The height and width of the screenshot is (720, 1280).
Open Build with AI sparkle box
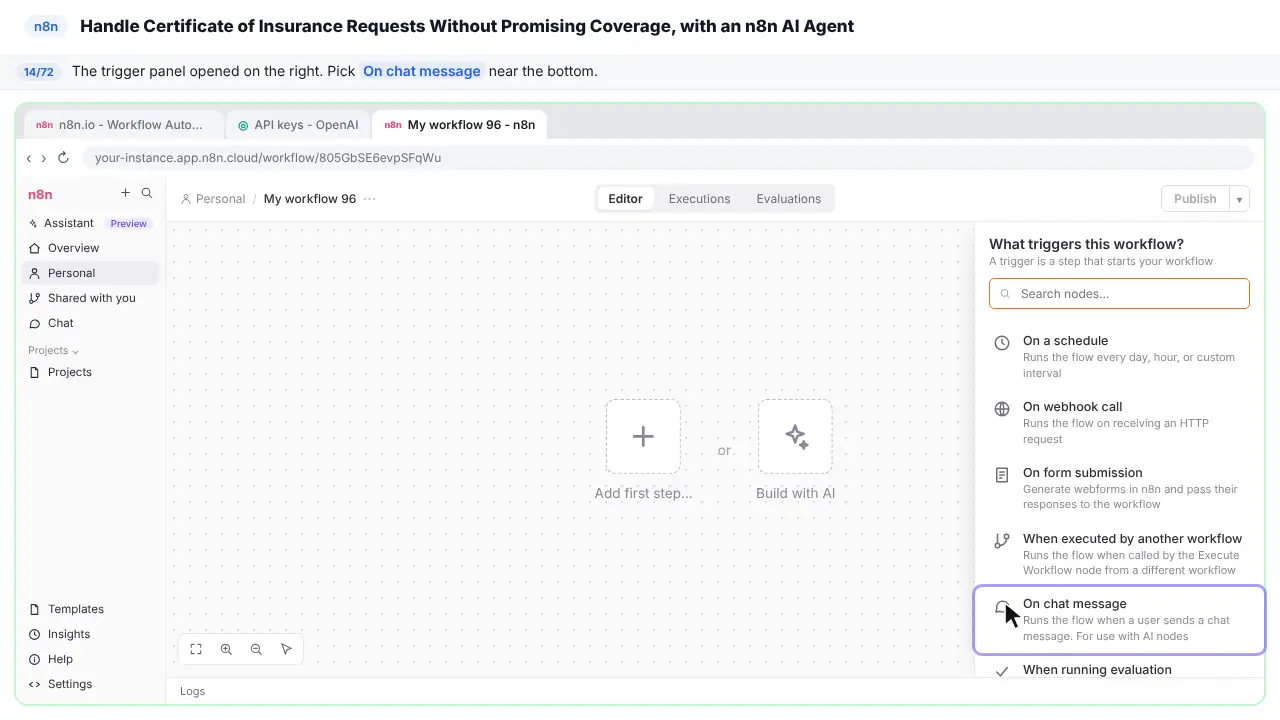pyautogui.click(x=795, y=437)
